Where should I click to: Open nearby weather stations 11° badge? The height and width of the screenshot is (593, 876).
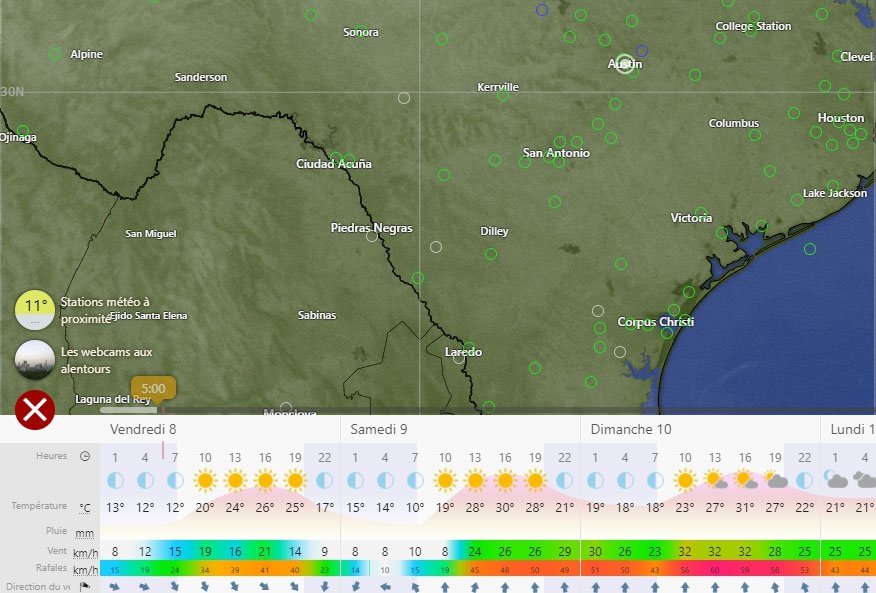(x=35, y=309)
